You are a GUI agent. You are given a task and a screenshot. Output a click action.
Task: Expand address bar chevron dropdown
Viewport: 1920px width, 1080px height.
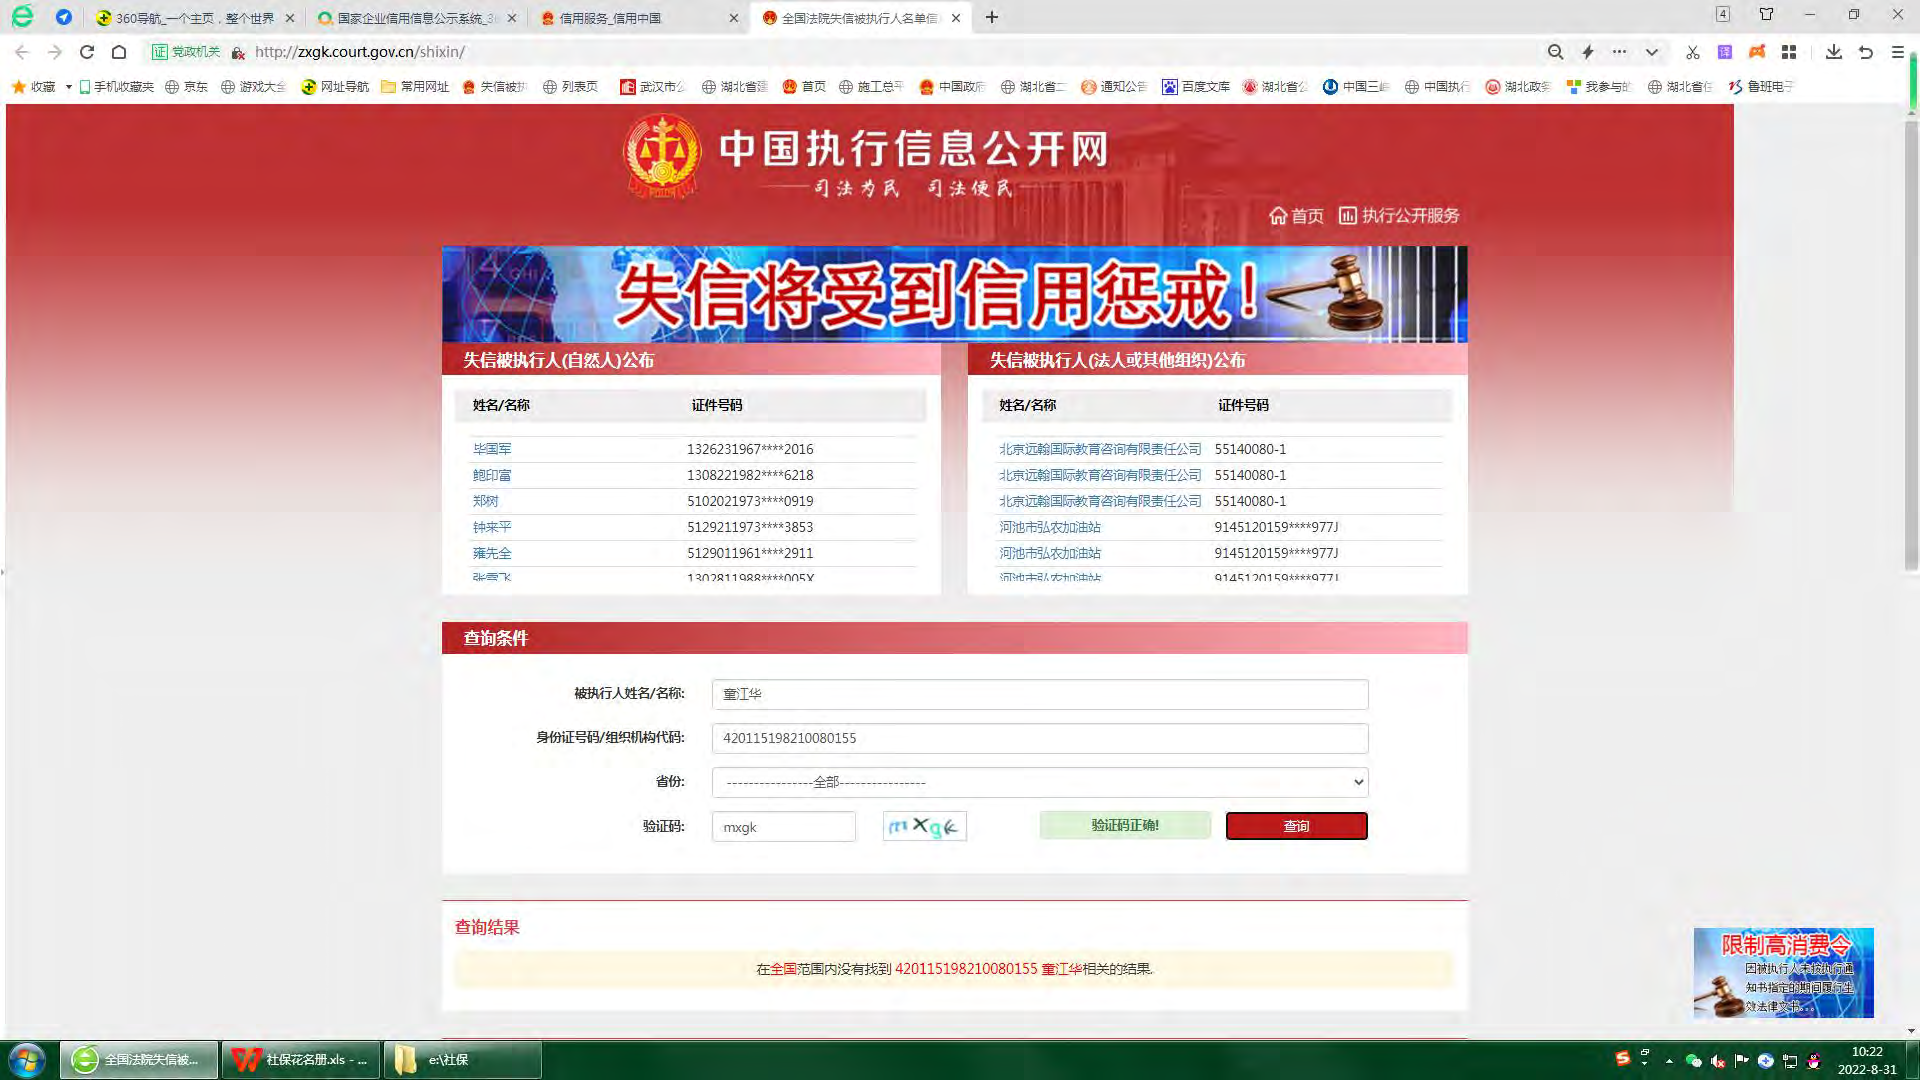point(1652,52)
